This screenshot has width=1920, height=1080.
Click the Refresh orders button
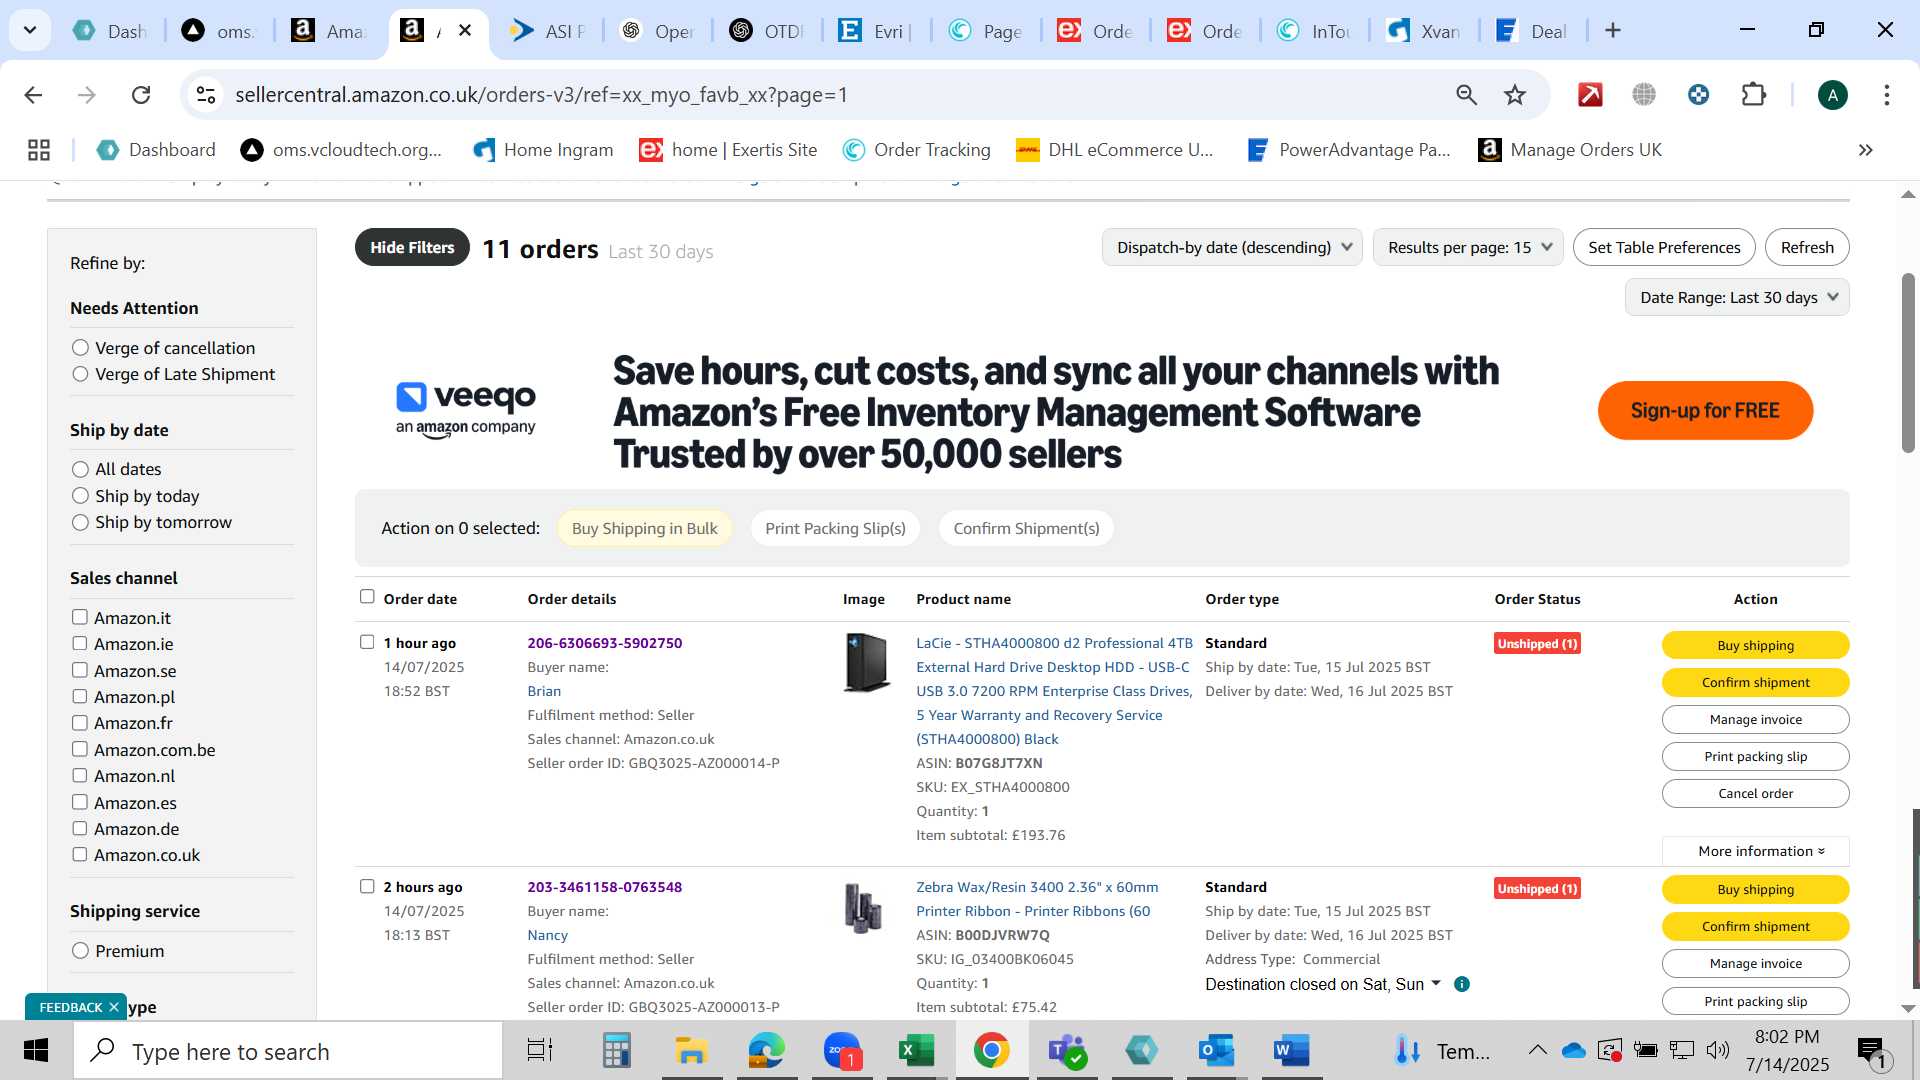point(1807,247)
